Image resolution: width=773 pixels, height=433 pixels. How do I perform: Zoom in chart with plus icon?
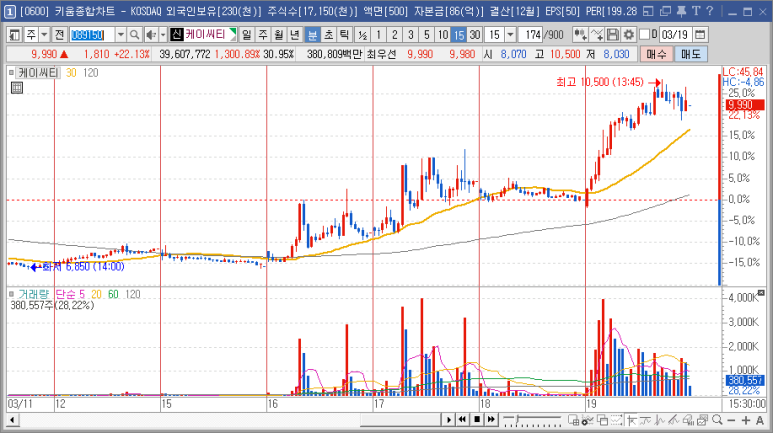745,420
